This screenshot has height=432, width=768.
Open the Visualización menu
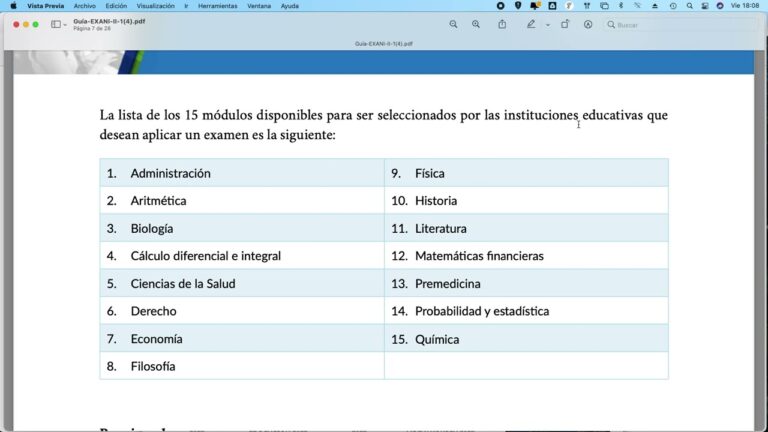point(155,6)
